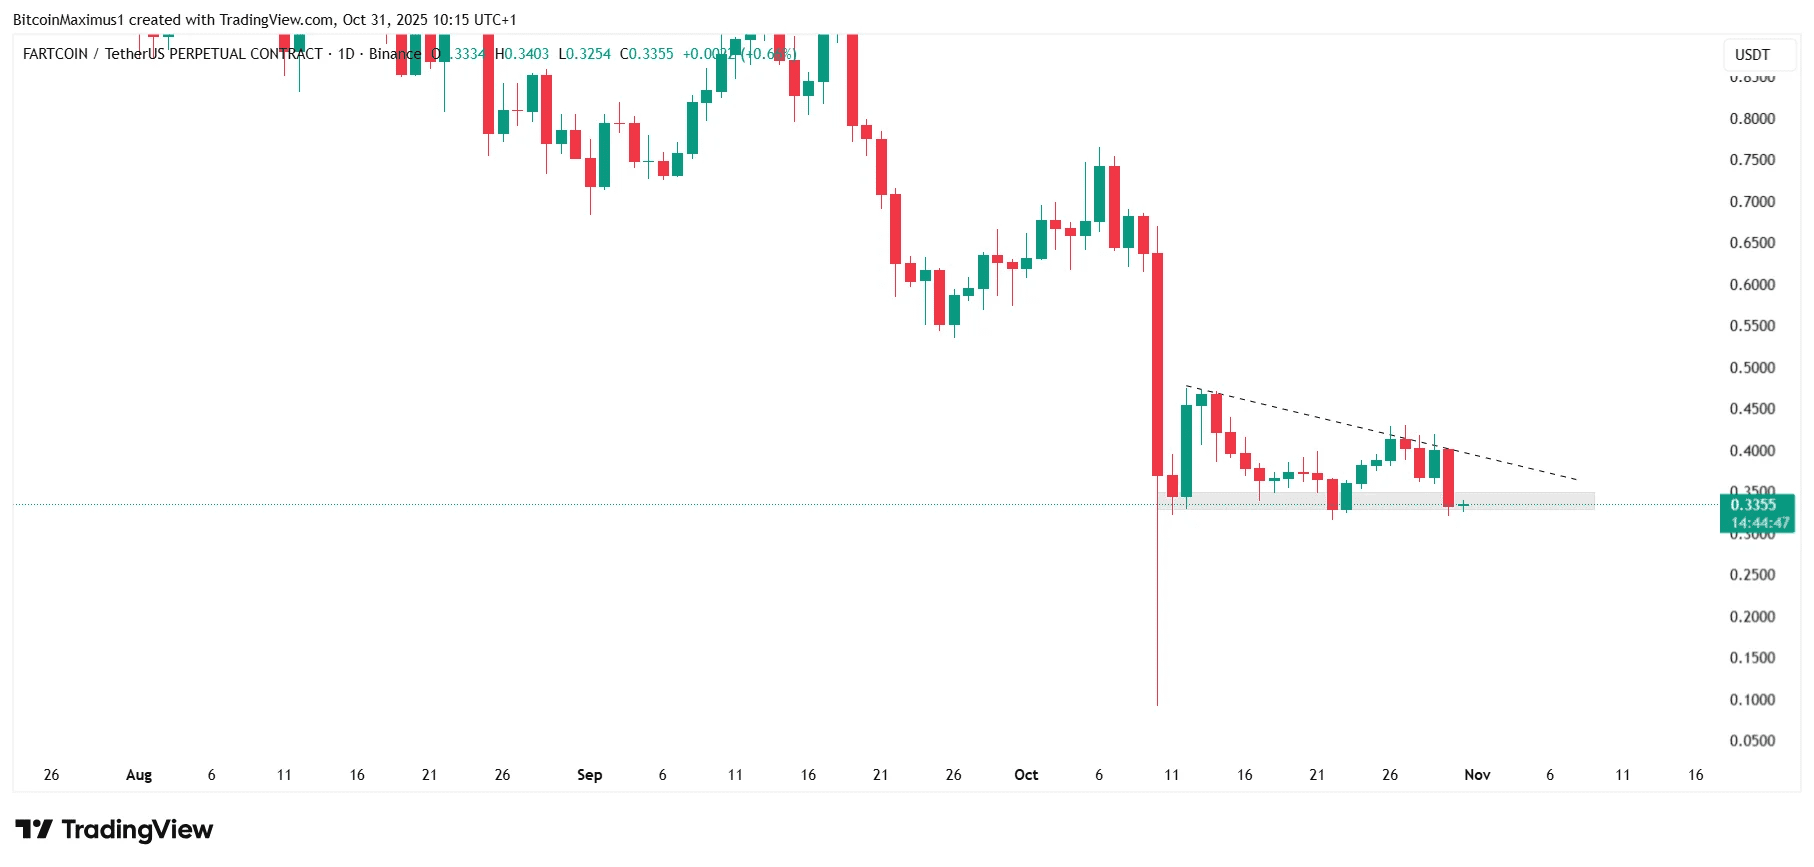This screenshot has width=1814, height=867.
Task: Click the Oct label on time axis
Action: [x=1026, y=775]
